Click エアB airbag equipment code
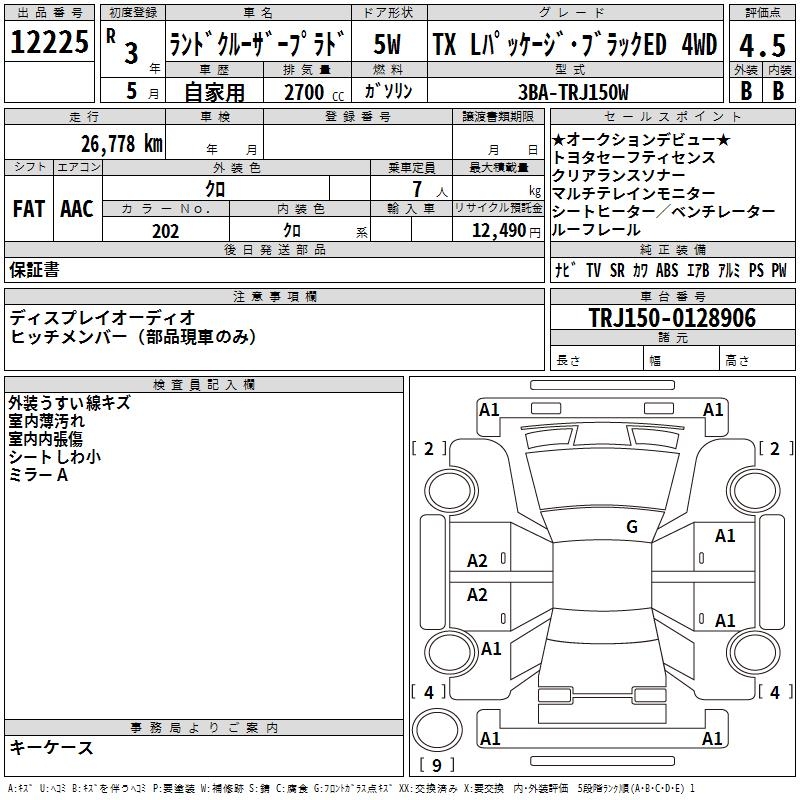 click(x=698, y=270)
